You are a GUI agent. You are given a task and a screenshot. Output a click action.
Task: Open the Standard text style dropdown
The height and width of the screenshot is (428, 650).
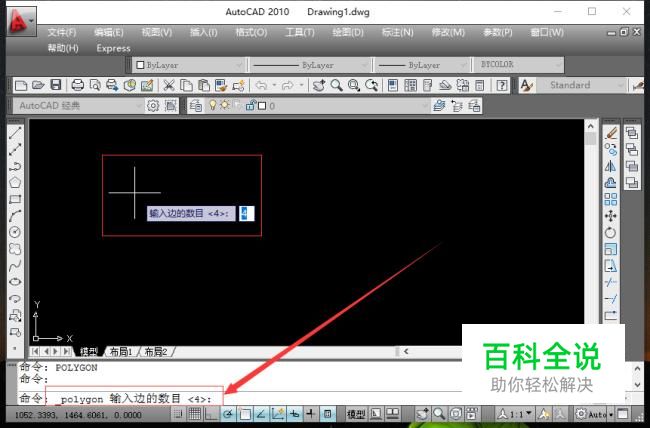[582, 85]
